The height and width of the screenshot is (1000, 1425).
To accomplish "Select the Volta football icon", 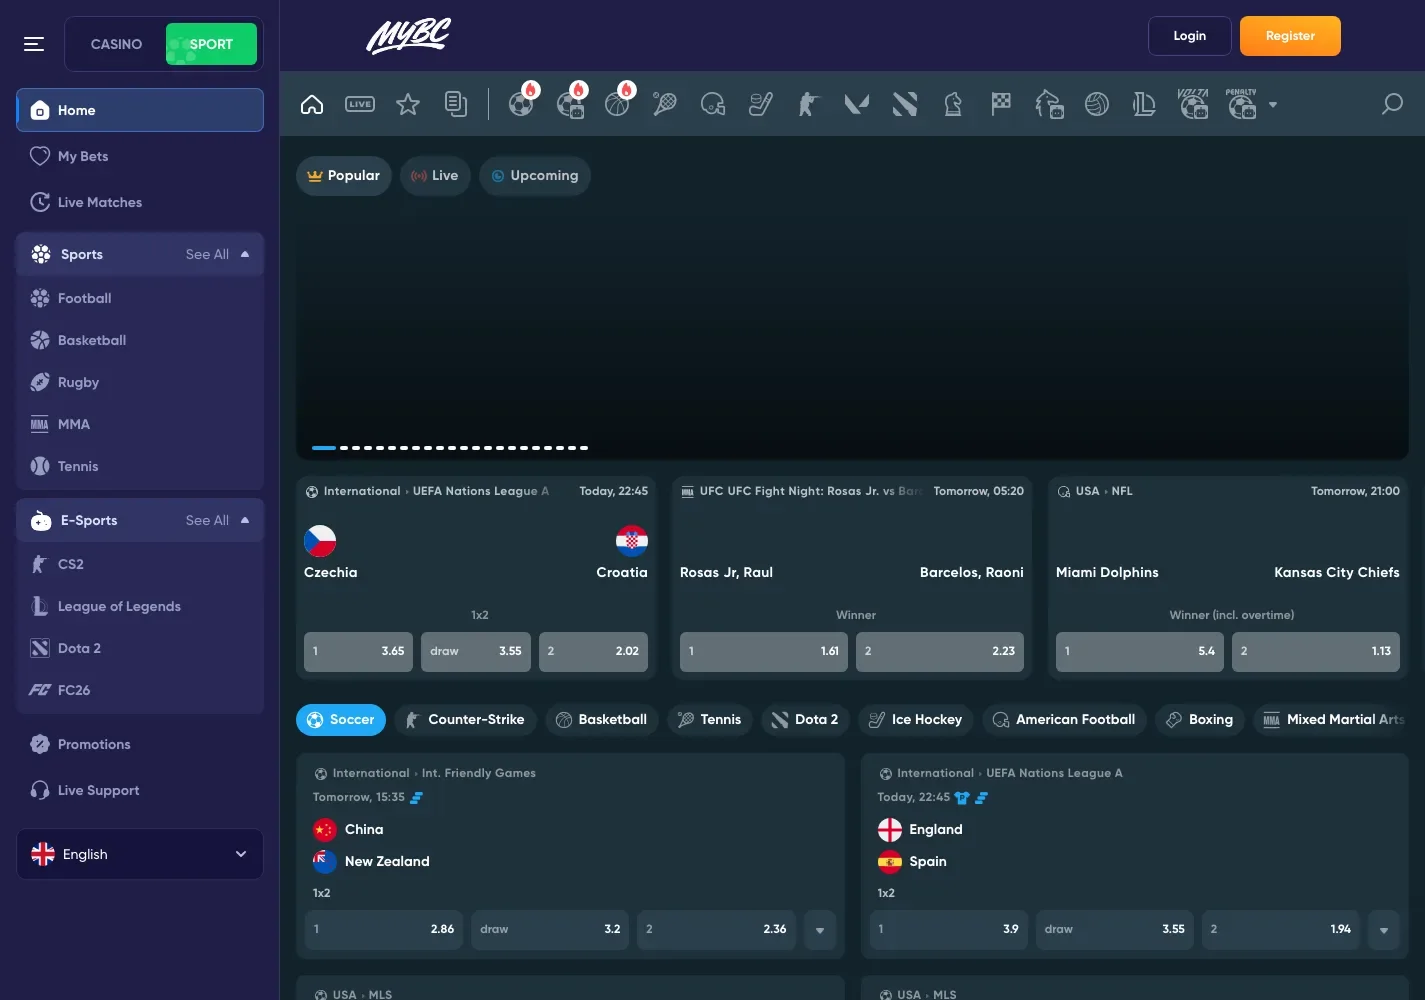I will click(1193, 104).
